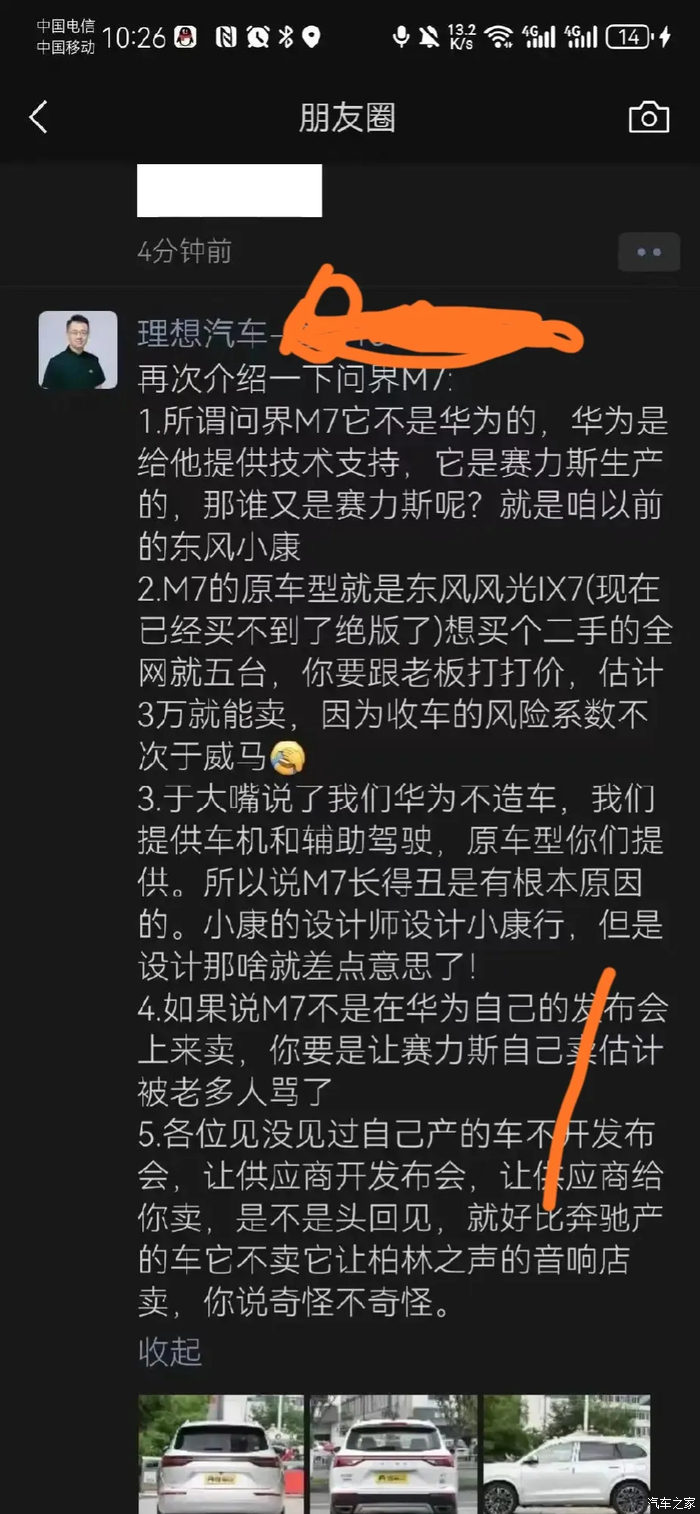Tap the location pin status icon
Viewport: 700px width, 1514px height.
[x=312, y=37]
